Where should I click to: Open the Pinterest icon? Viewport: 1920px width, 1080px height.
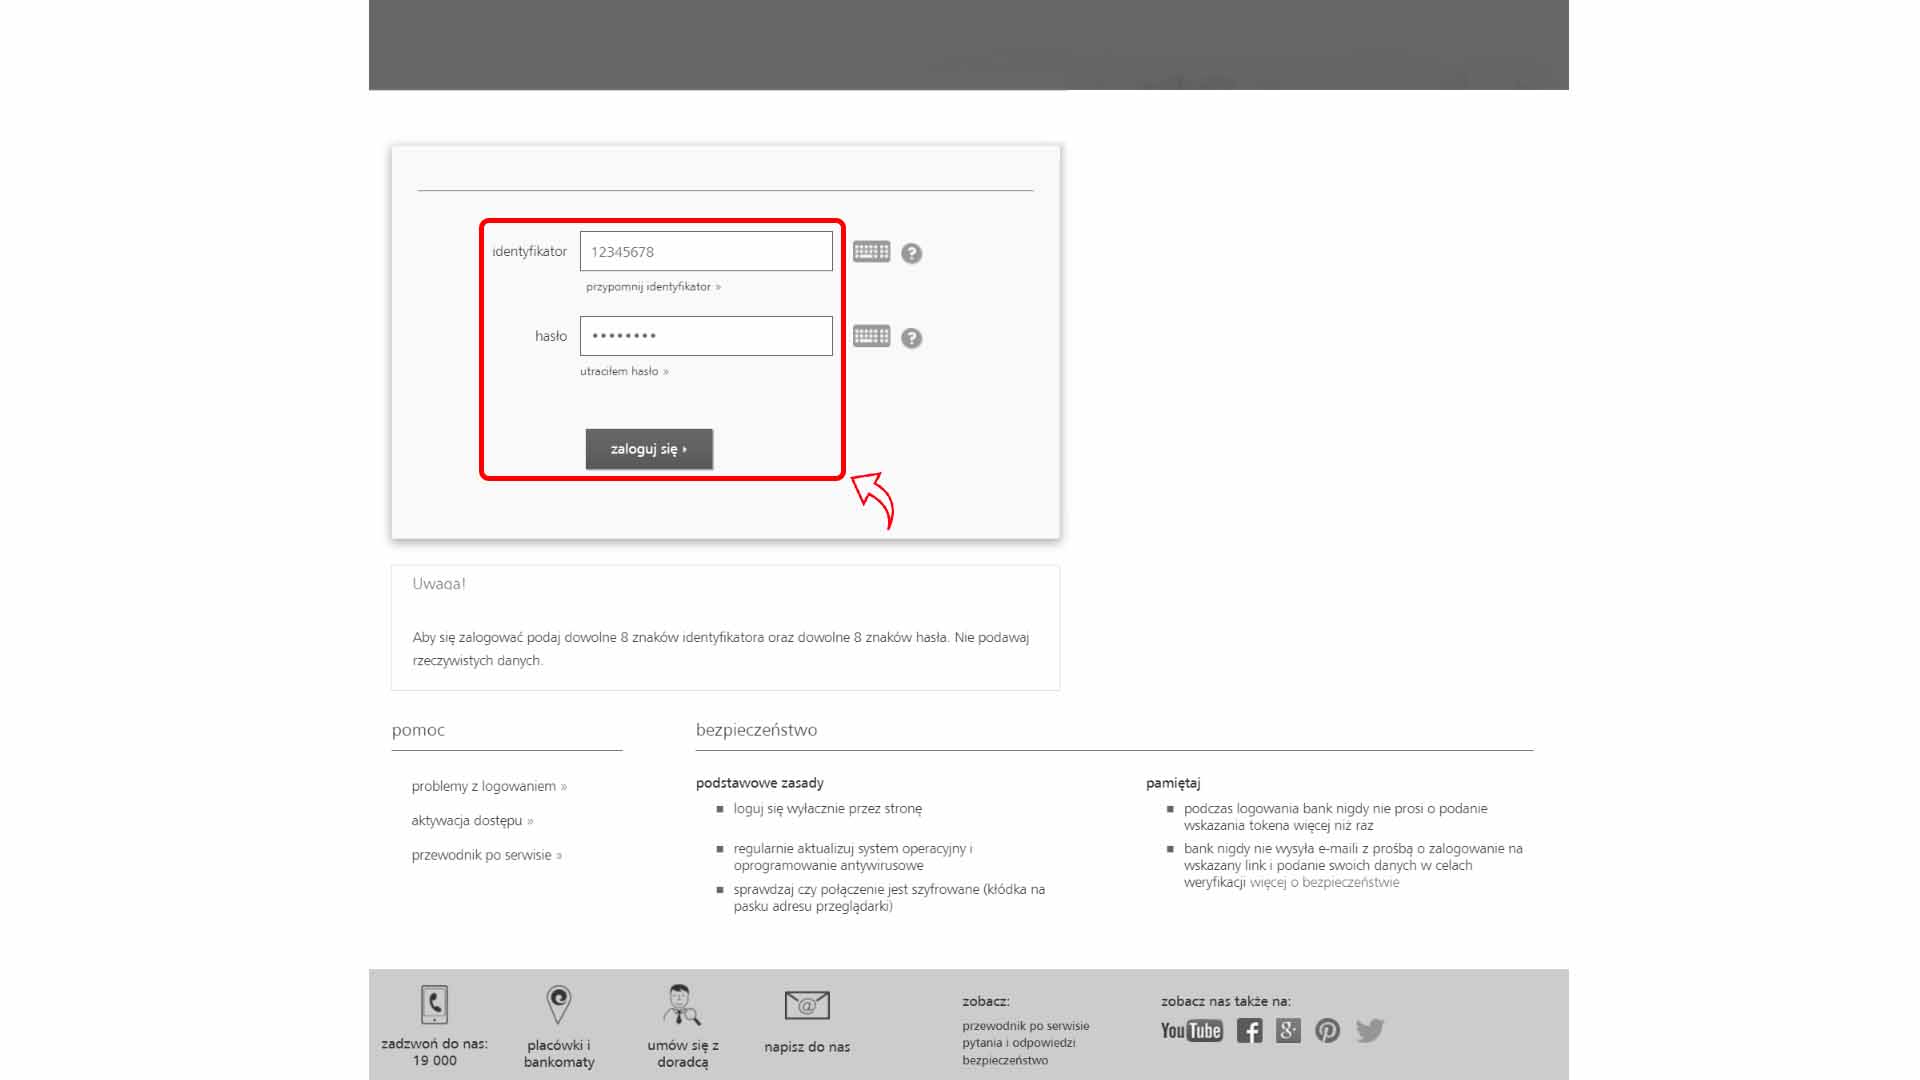(x=1327, y=1031)
